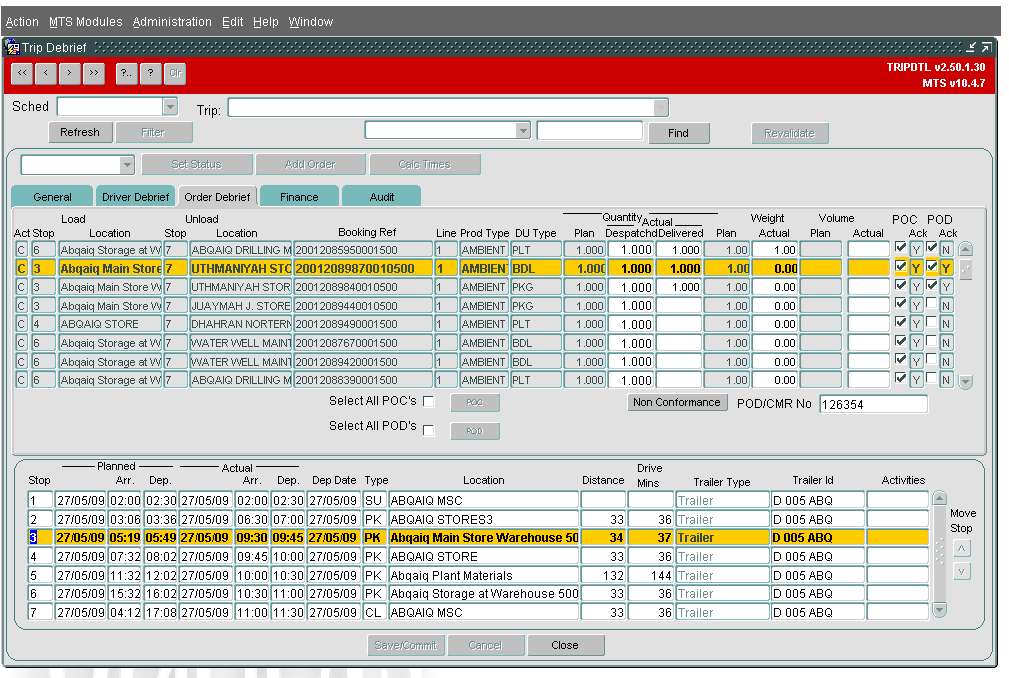The image size is (1009, 678).
Task: Tick the Select All POC's checkbox
Action: click(429, 402)
